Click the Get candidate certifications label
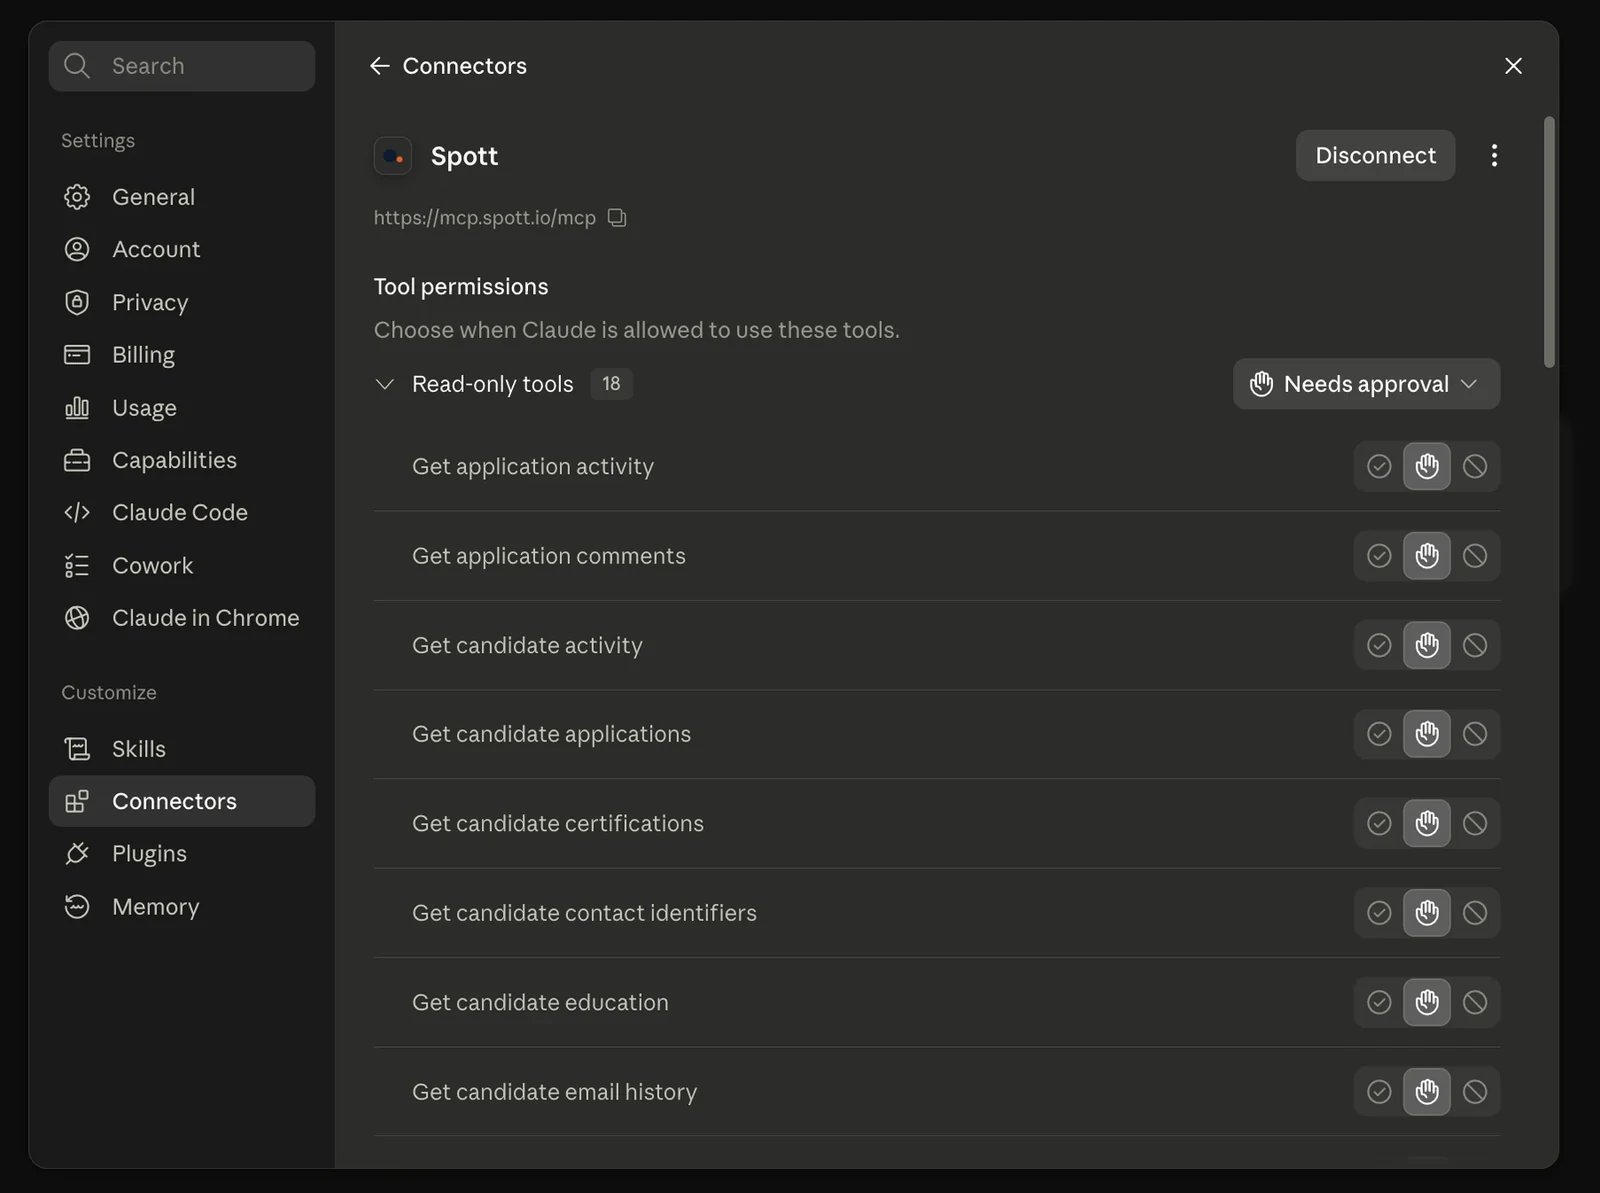The width and height of the screenshot is (1600, 1193). (558, 824)
